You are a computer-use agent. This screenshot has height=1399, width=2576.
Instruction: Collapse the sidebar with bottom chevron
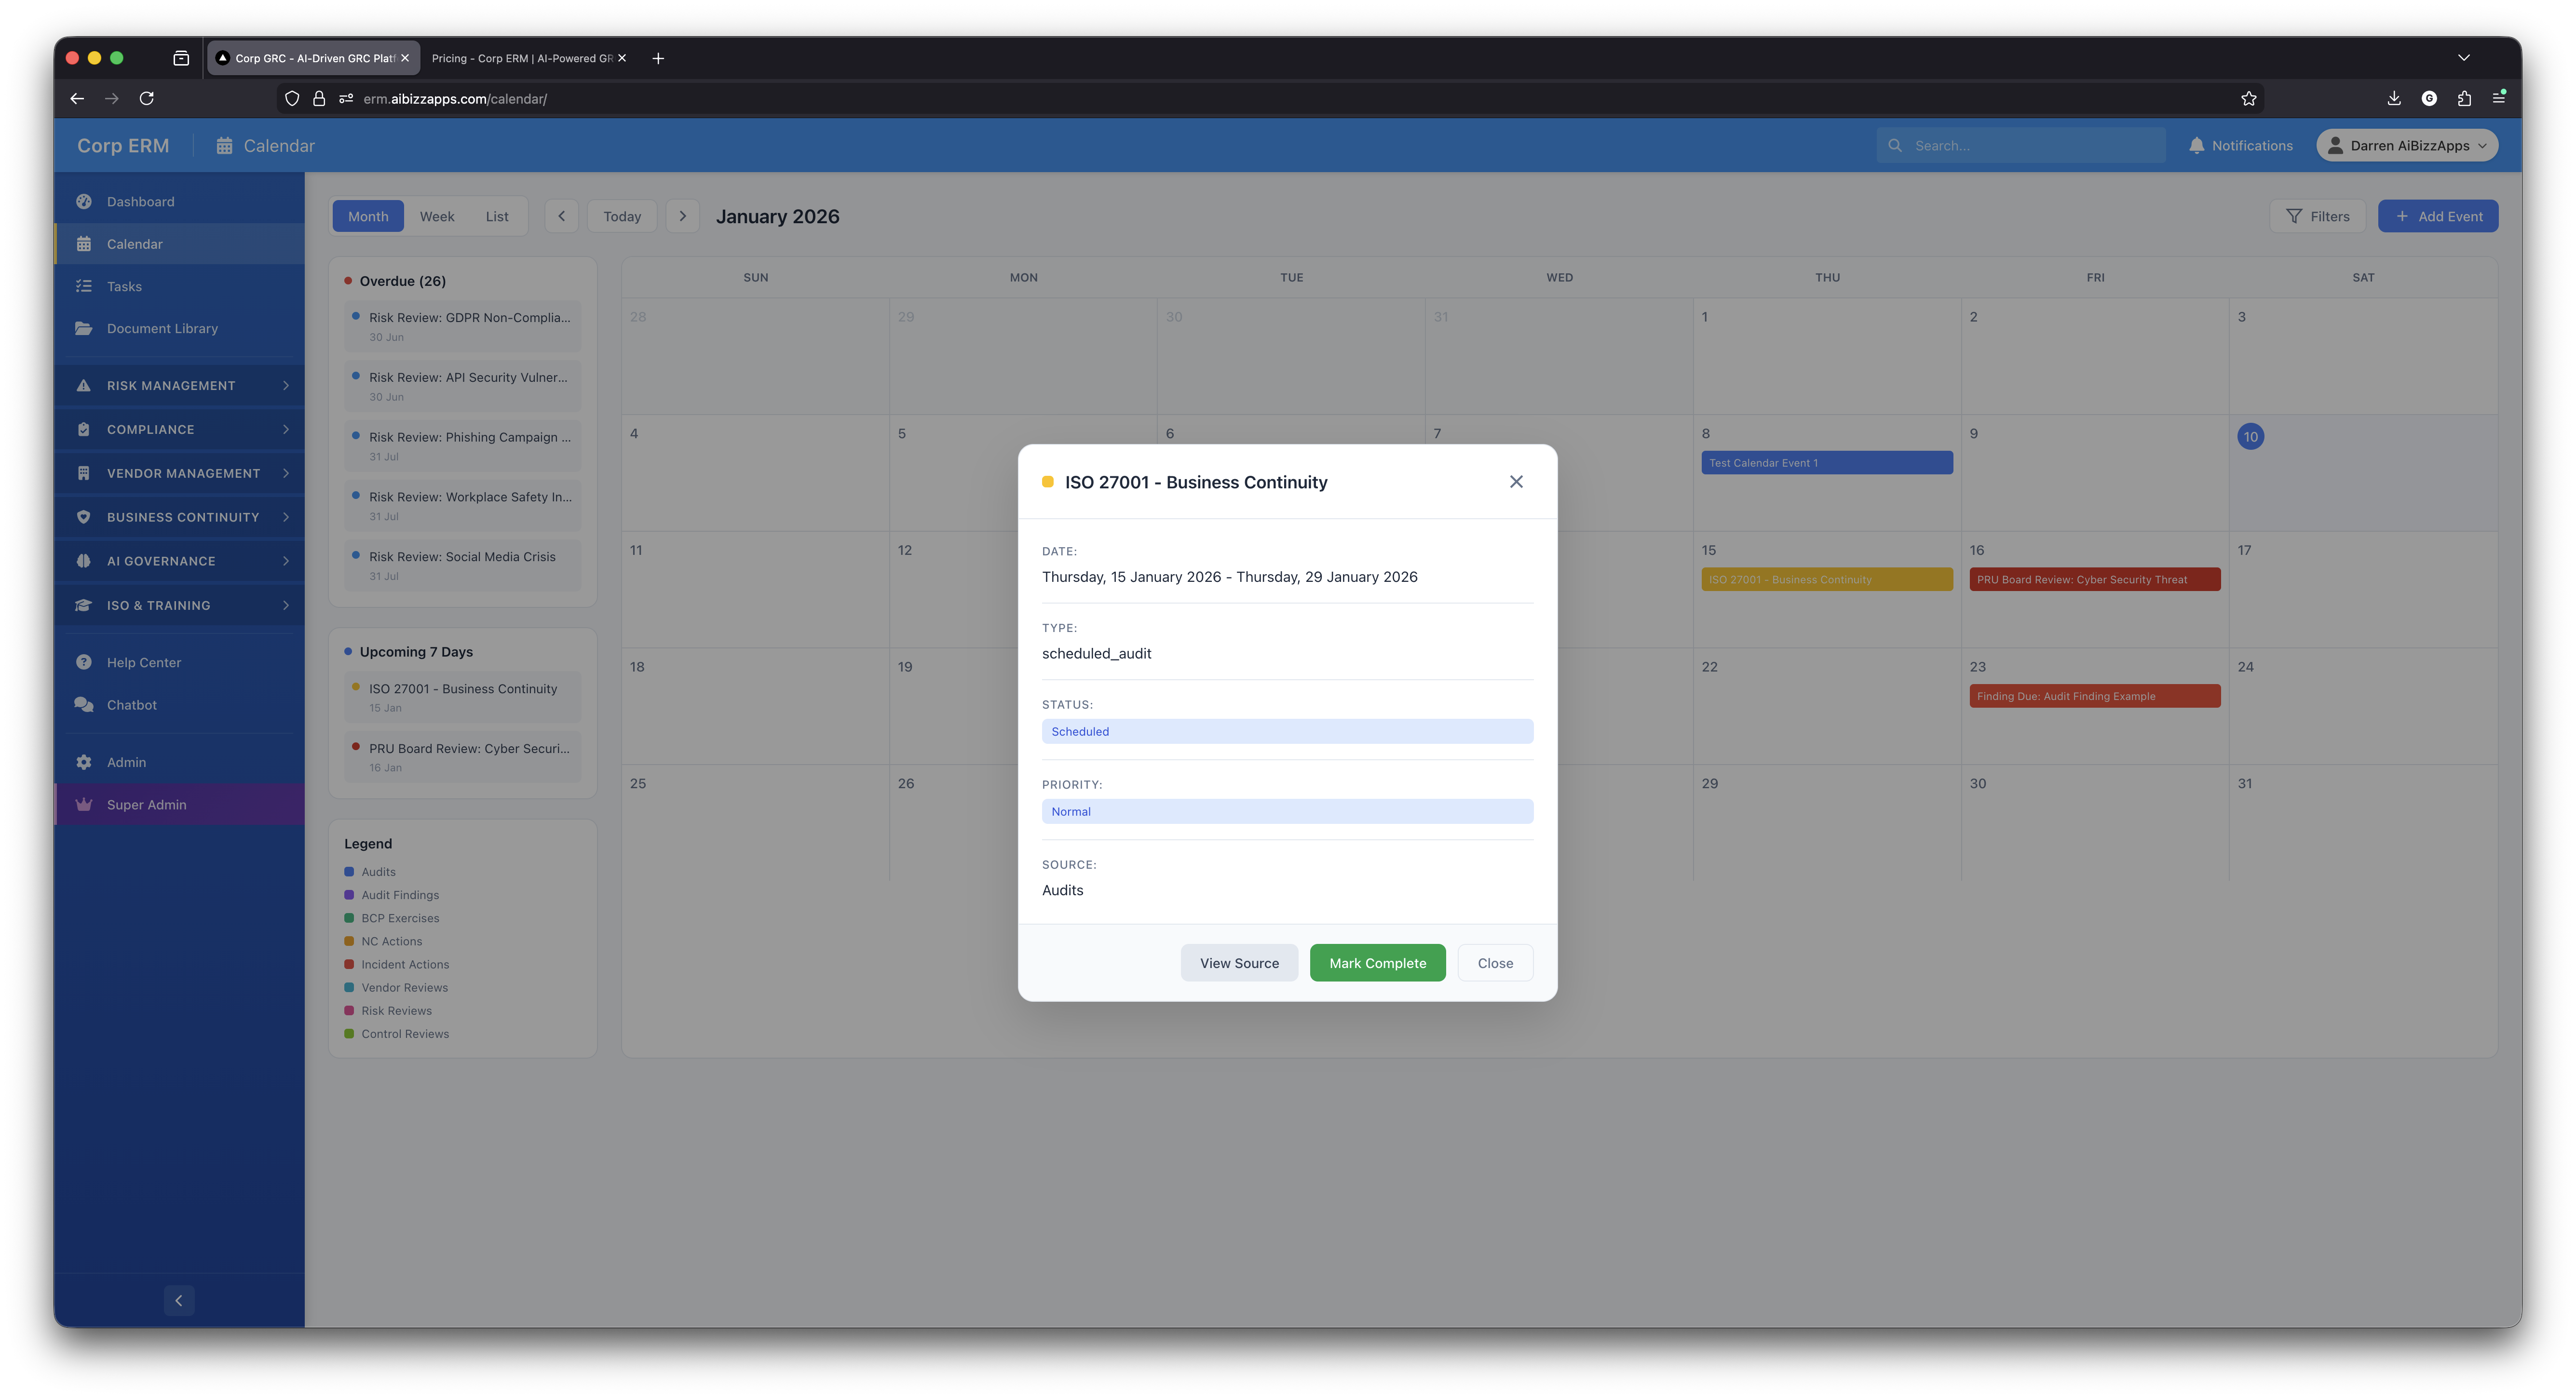[x=179, y=1301]
